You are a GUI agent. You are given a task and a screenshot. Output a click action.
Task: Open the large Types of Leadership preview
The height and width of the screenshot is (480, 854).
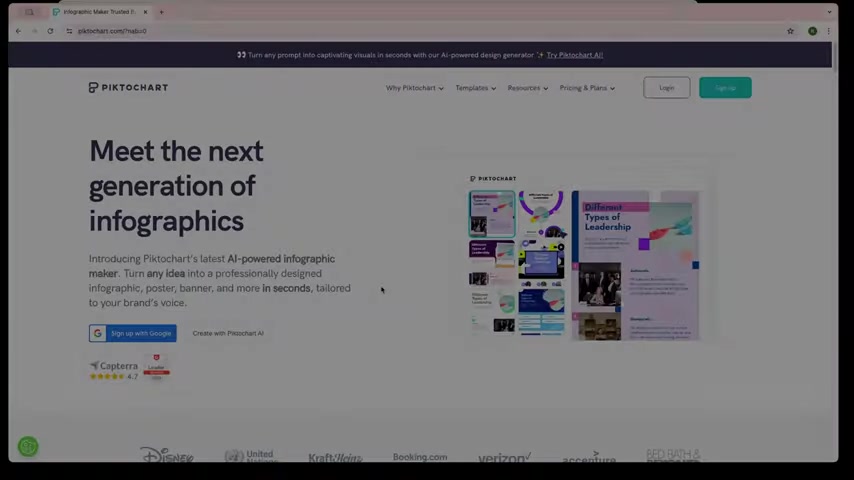[x=636, y=265]
